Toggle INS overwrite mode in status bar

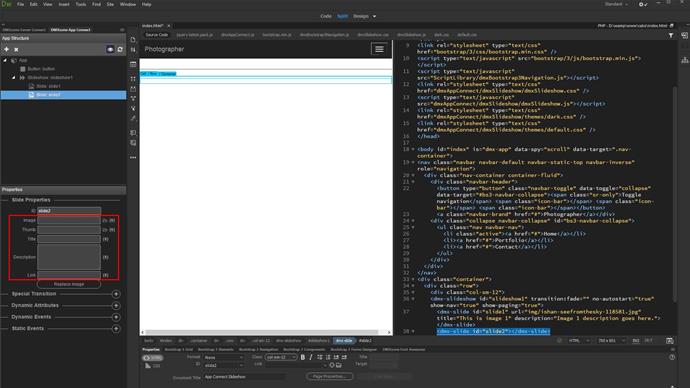pyautogui.click(x=635, y=340)
